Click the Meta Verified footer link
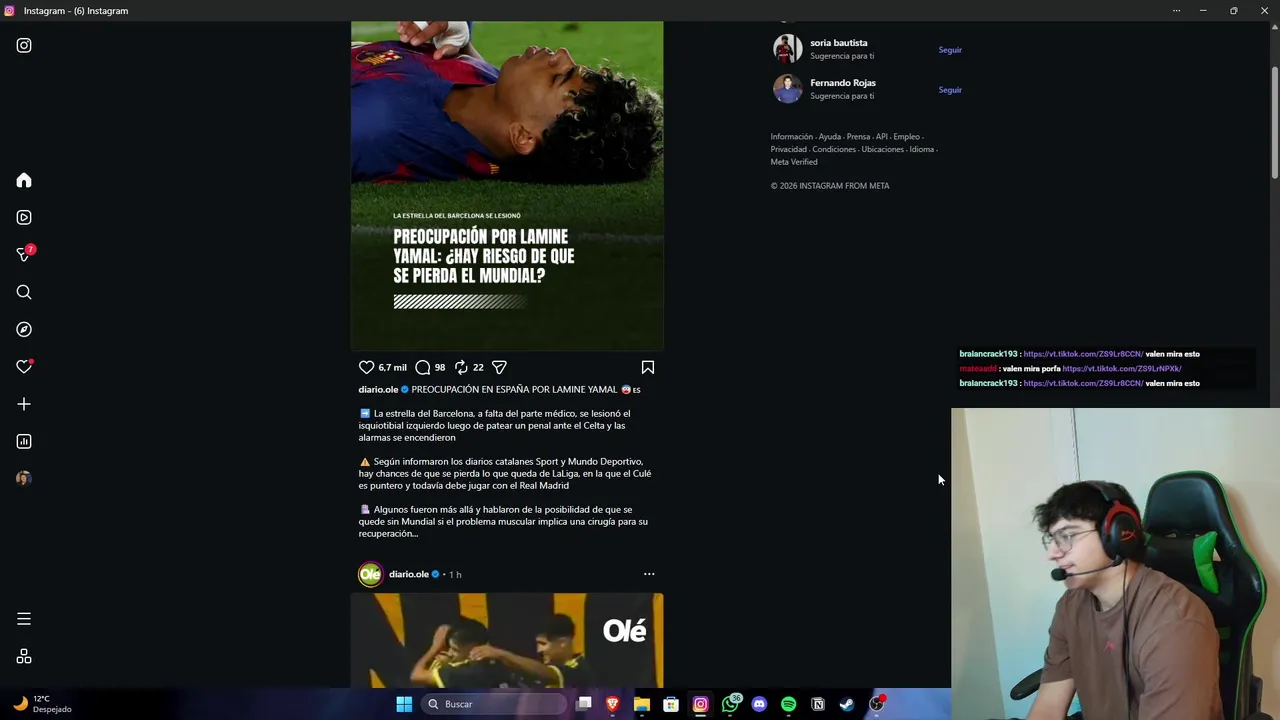 pyautogui.click(x=794, y=162)
